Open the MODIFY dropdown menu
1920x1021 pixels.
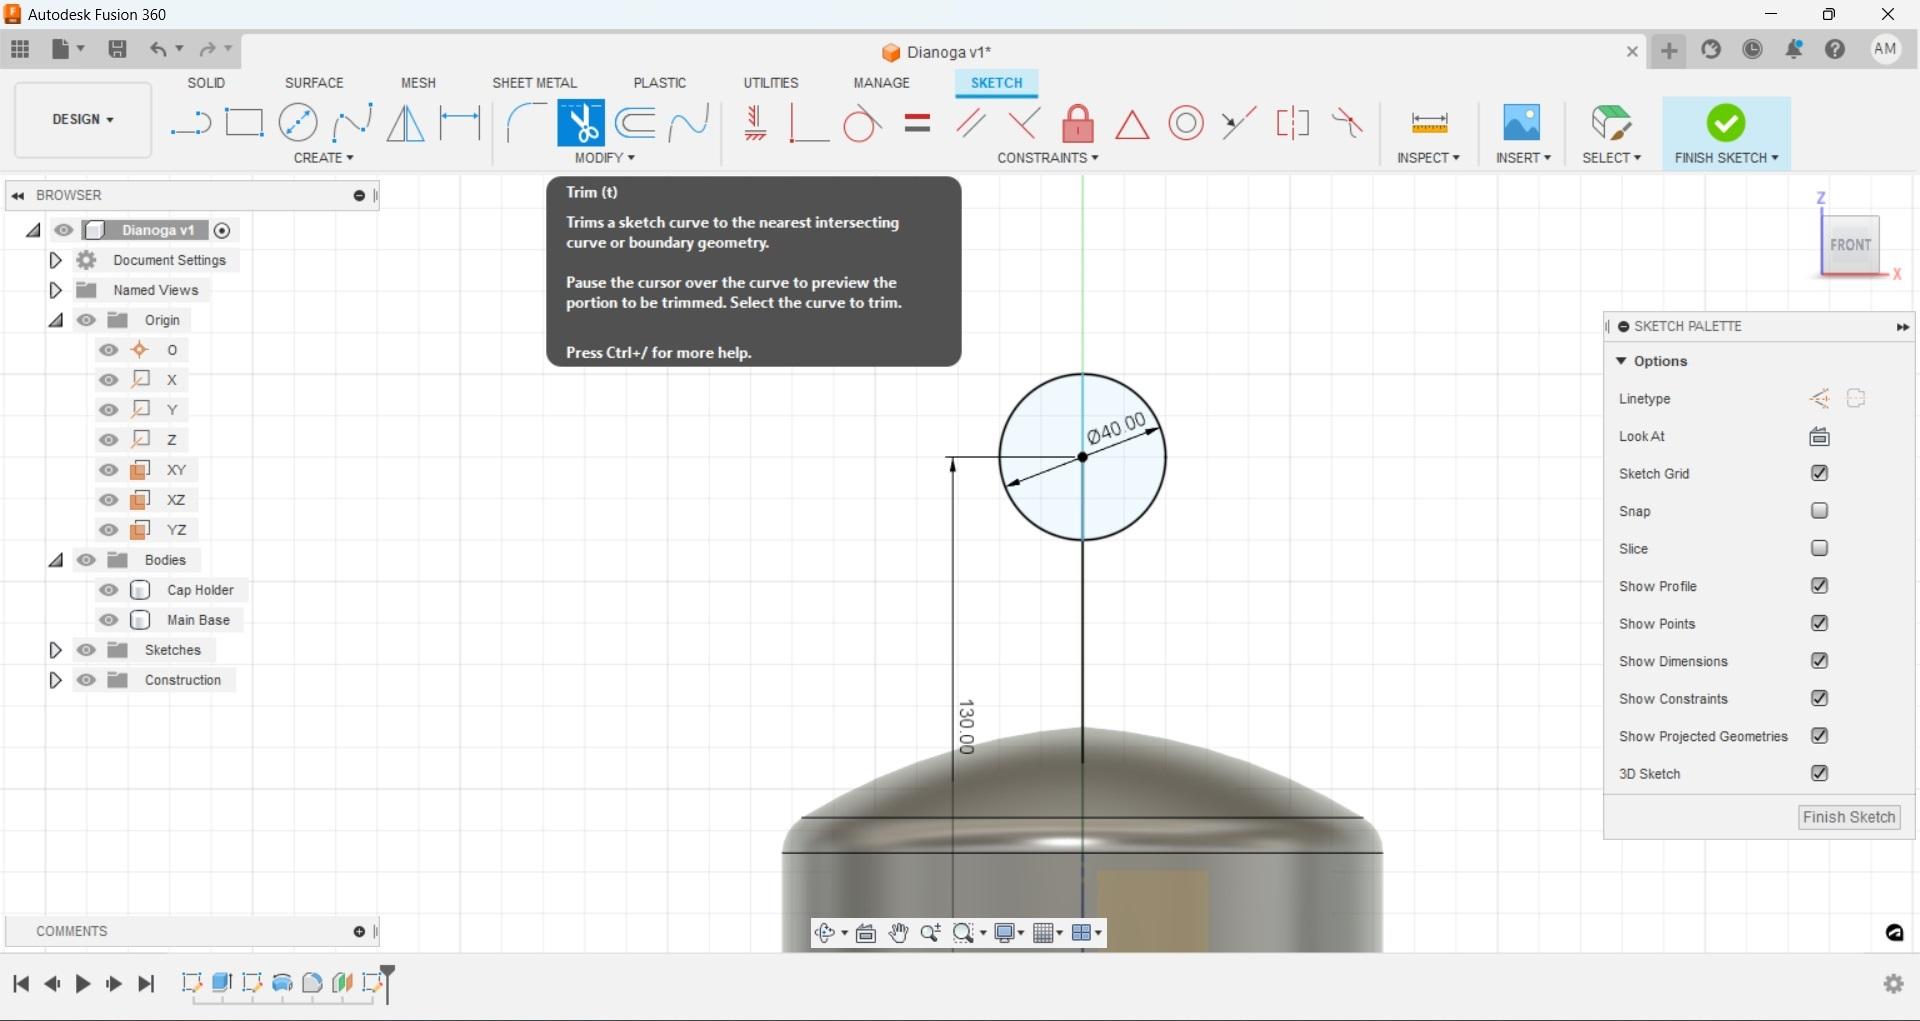(604, 158)
